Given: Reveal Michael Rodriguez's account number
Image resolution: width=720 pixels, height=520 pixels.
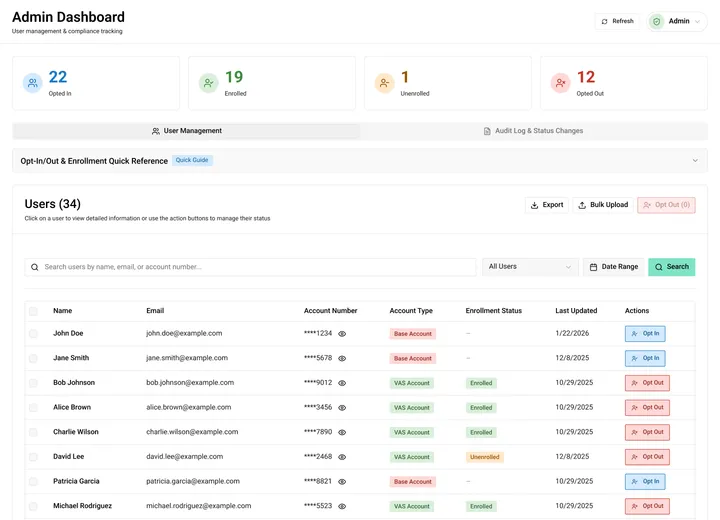Looking at the screenshot, I should tap(342, 506).
